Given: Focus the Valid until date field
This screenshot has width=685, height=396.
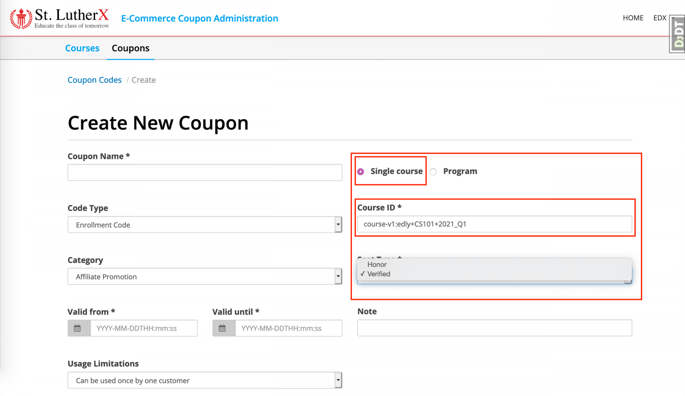Looking at the screenshot, I should click(289, 328).
